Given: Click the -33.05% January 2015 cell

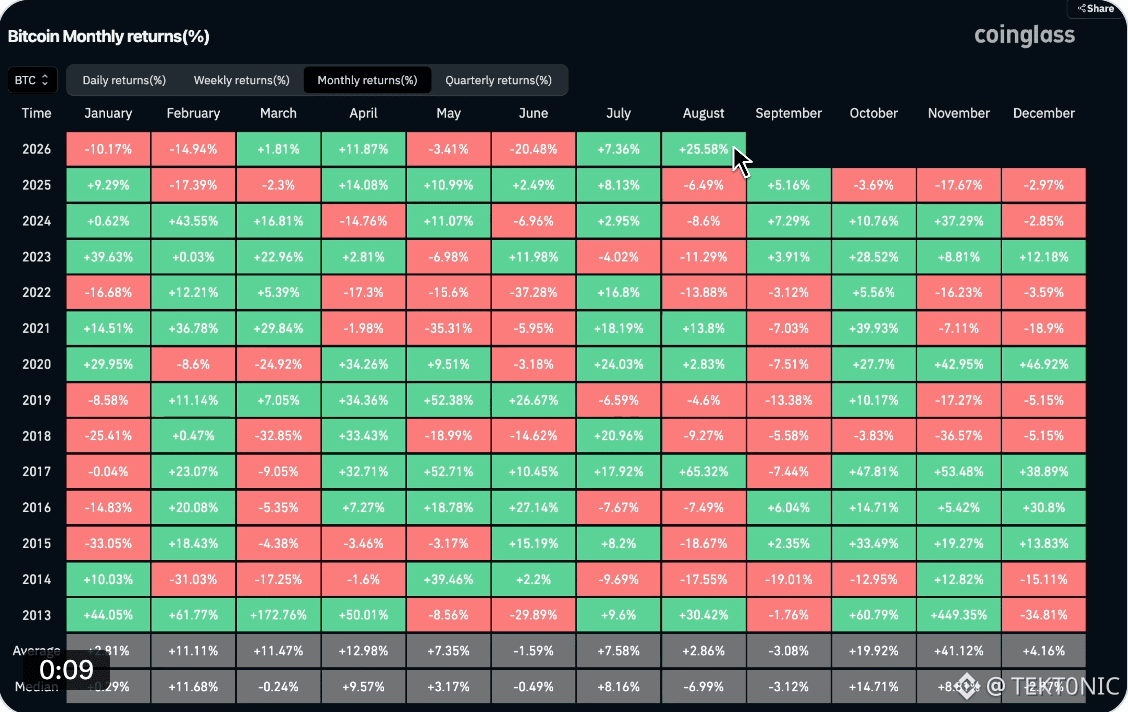Looking at the screenshot, I should (108, 543).
